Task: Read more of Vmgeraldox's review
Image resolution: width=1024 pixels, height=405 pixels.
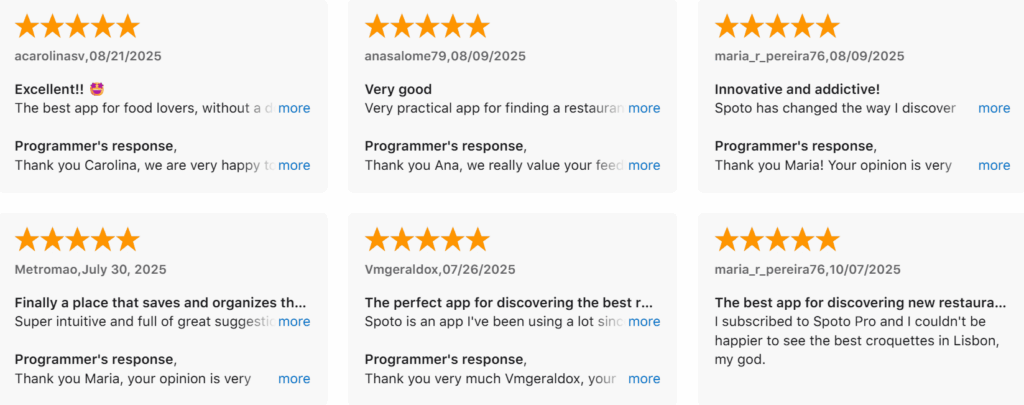Action: coord(644,321)
